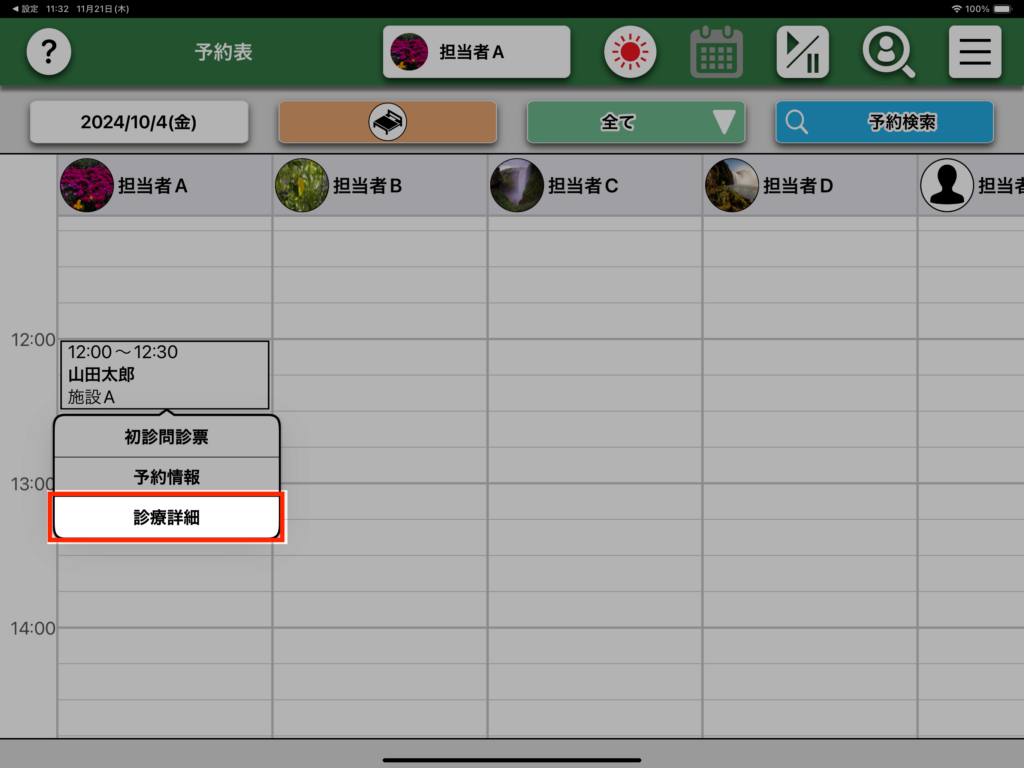Select 予約情報 from popup menu

166,477
